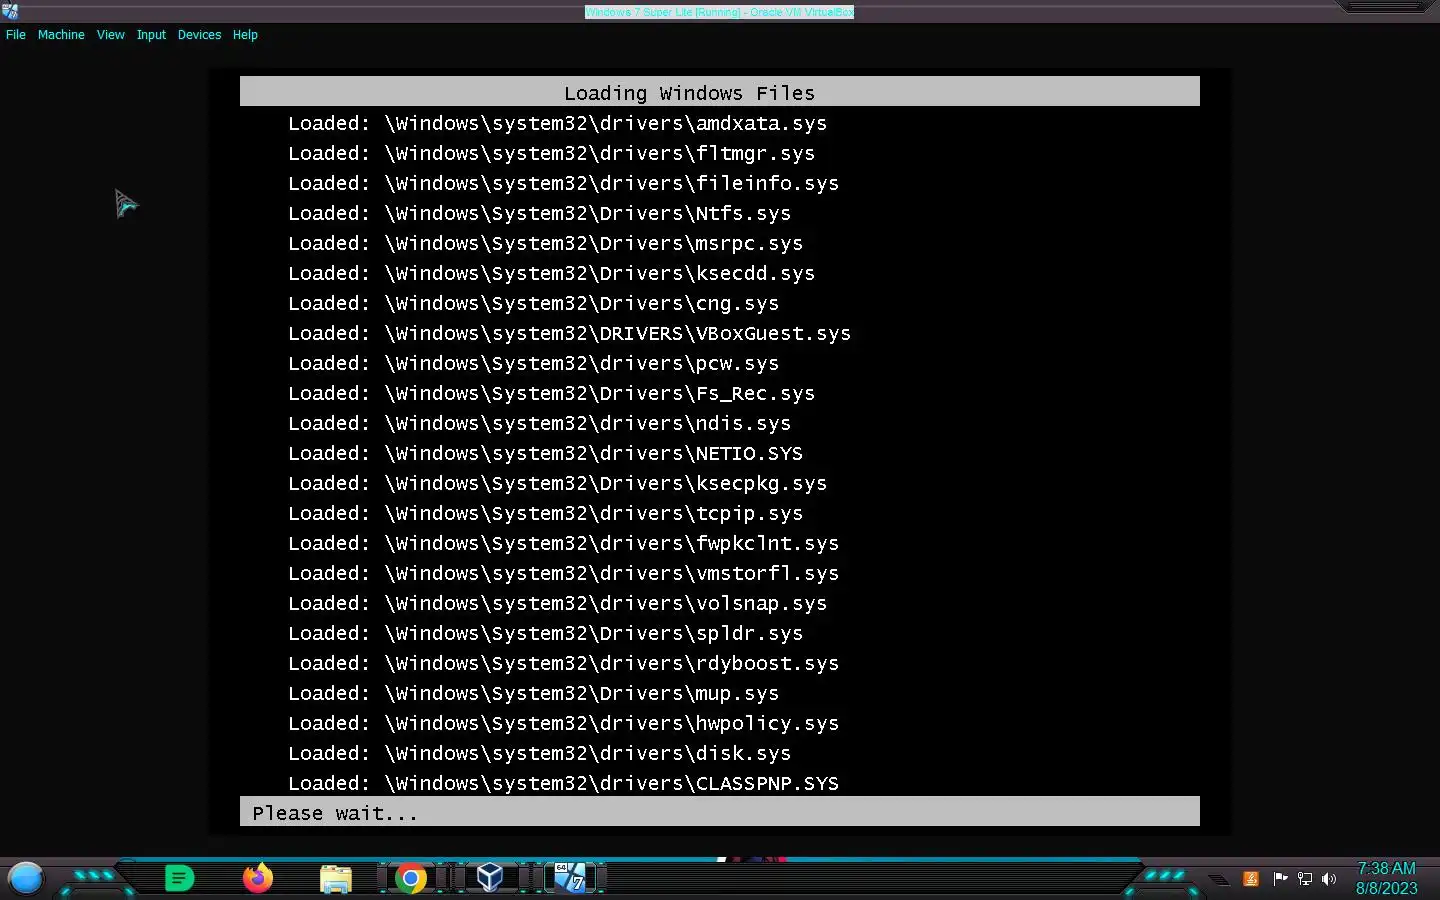
Task: Open the Help menu
Action: coord(245,35)
